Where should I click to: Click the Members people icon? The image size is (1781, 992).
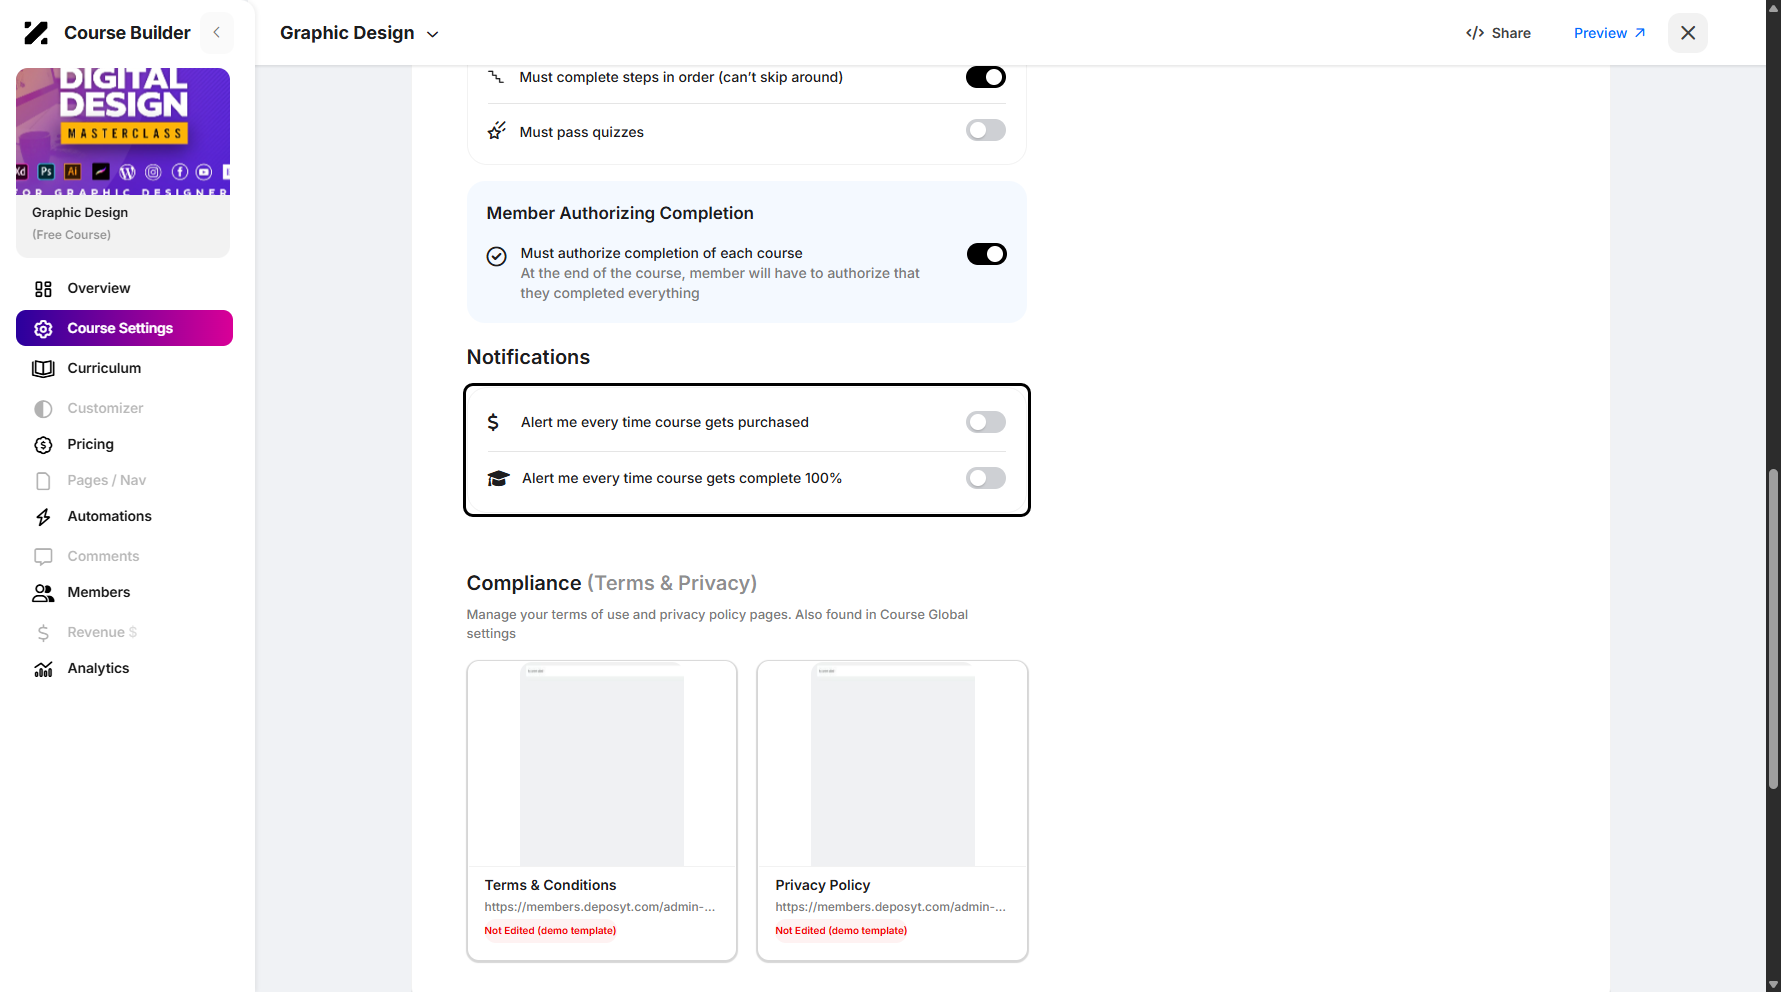tap(43, 593)
